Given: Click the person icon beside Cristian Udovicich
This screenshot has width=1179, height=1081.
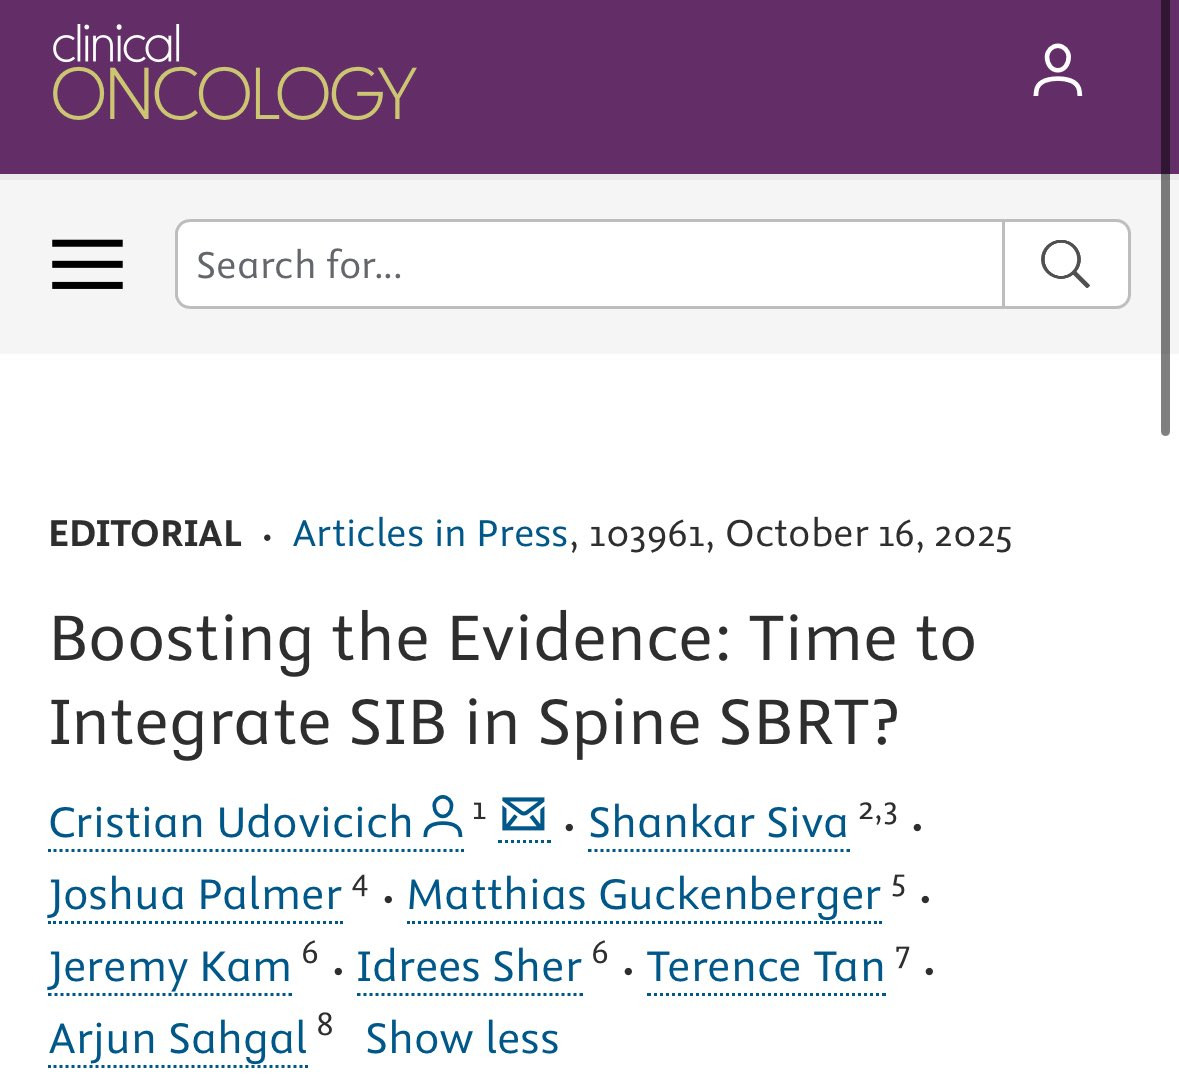Looking at the screenshot, I should 443,818.
